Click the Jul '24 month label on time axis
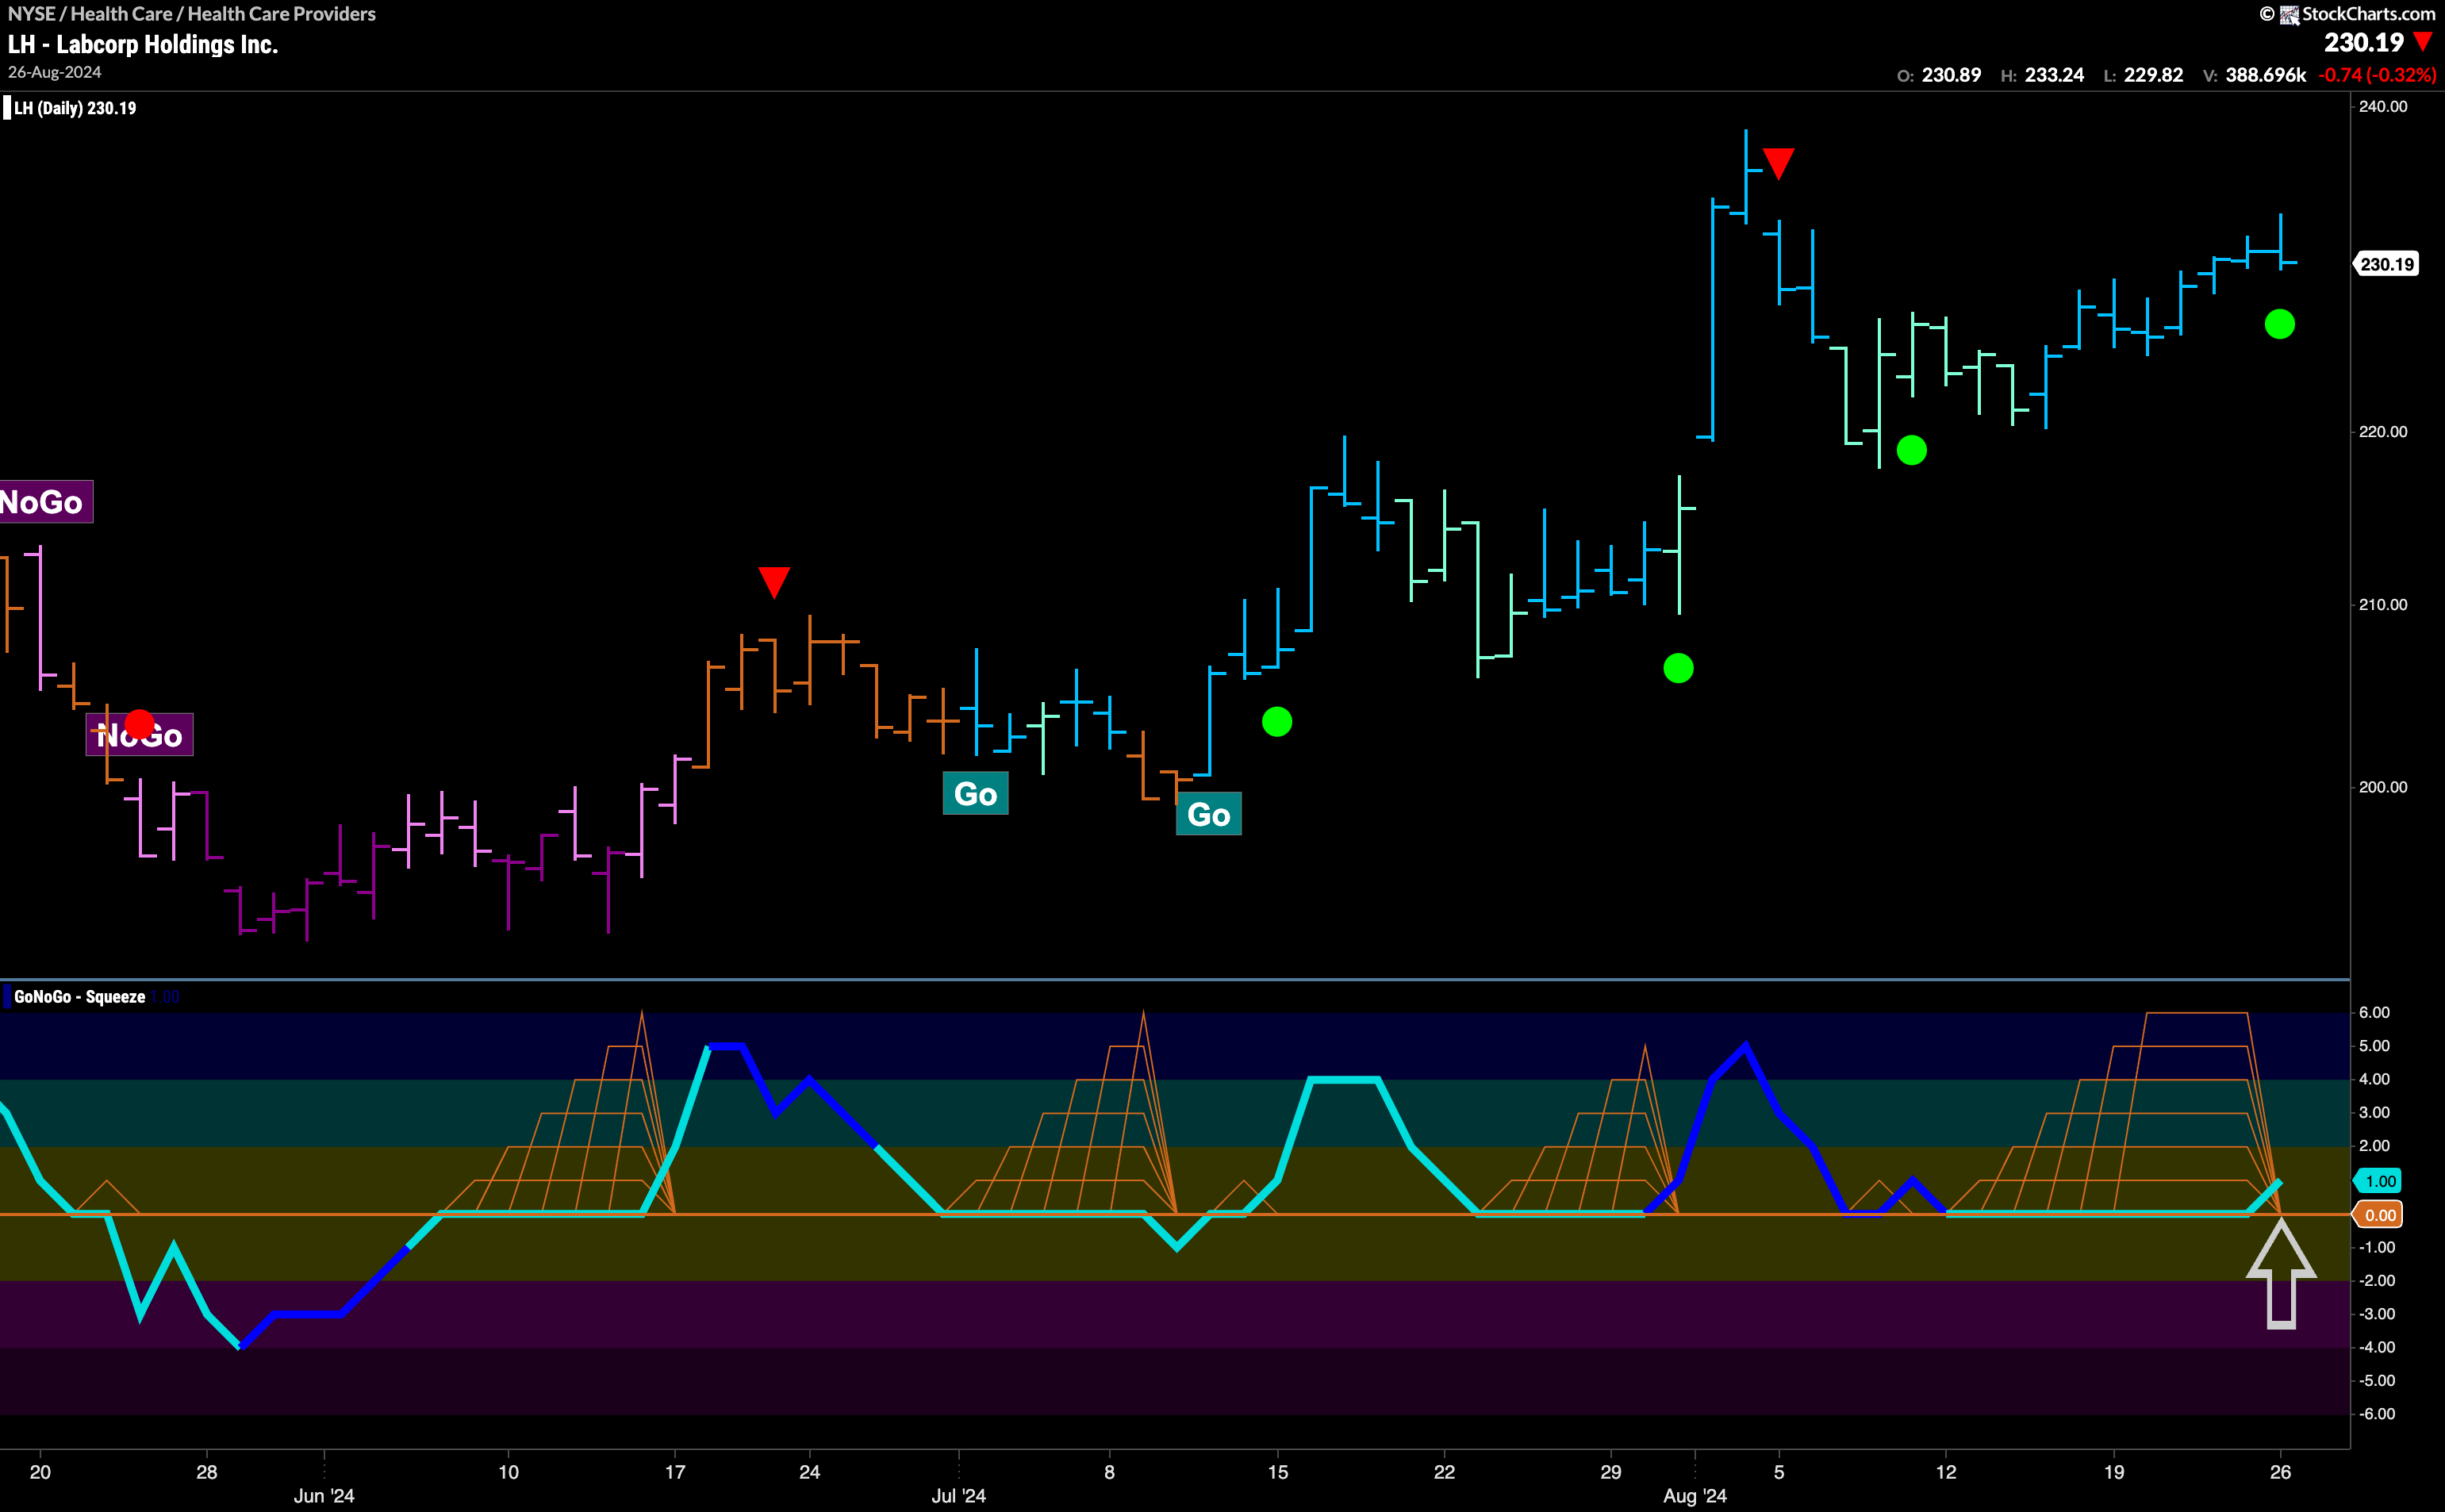This screenshot has height=1512, width=2445. click(958, 1496)
